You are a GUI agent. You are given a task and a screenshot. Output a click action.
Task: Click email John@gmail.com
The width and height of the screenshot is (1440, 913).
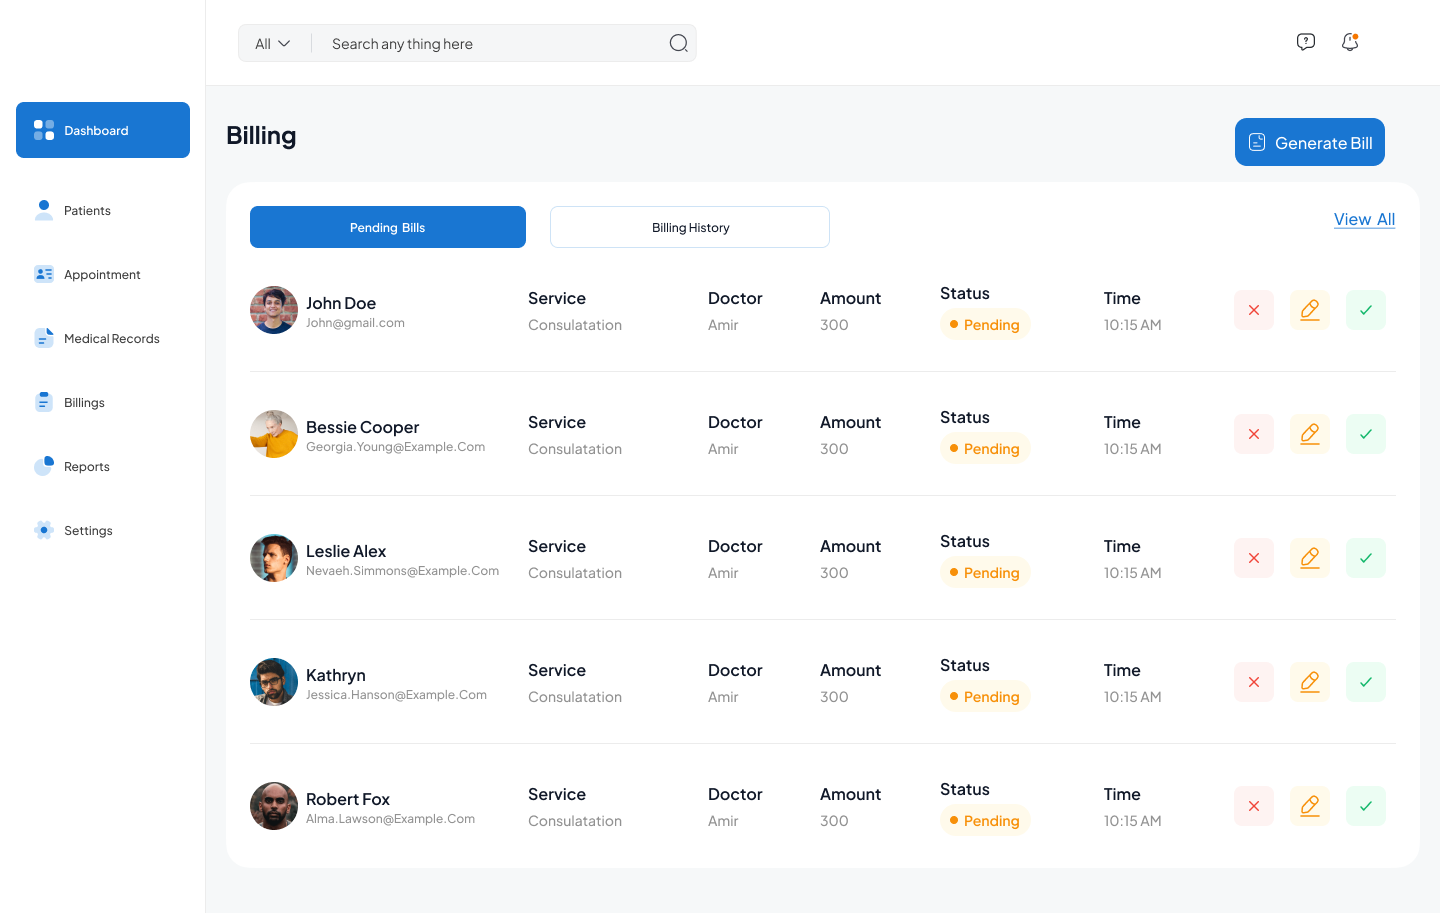point(355,323)
